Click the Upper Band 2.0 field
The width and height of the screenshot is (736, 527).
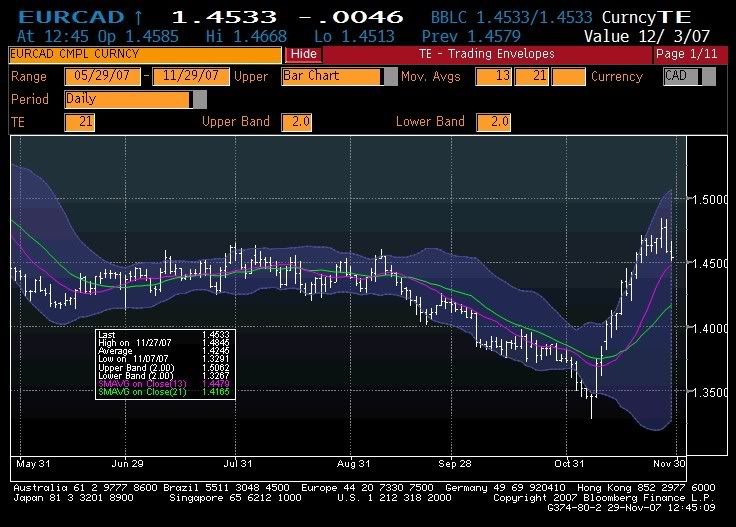pyautogui.click(x=297, y=122)
